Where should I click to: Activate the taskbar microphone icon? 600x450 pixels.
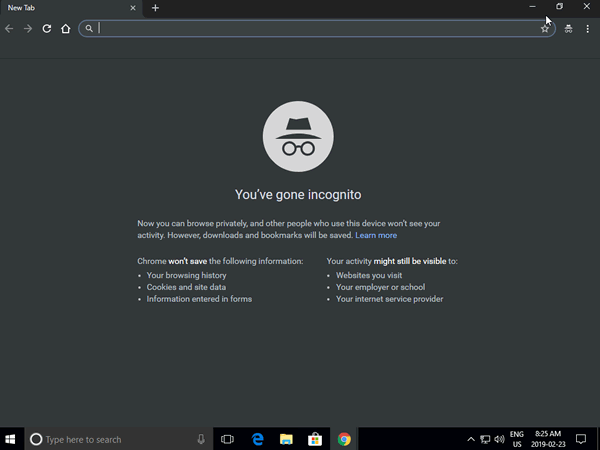(x=201, y=439)
